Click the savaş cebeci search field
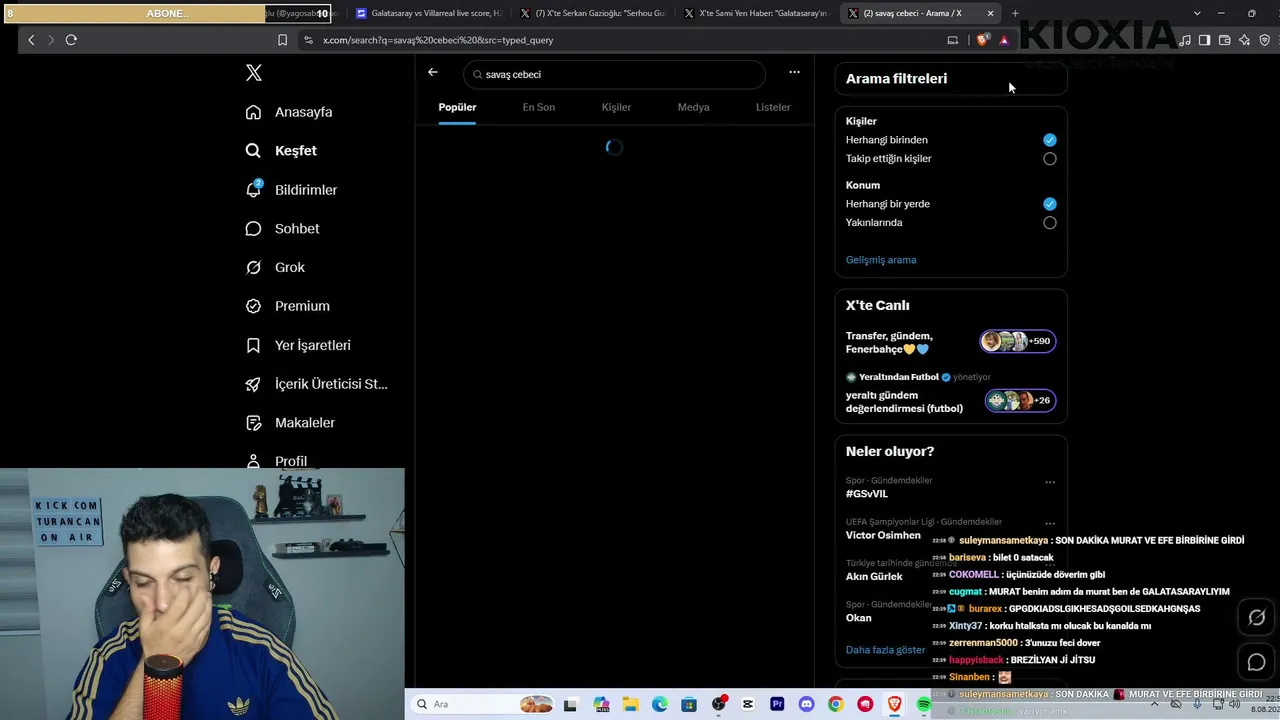Screen dimensions: 1280x720 615,74
